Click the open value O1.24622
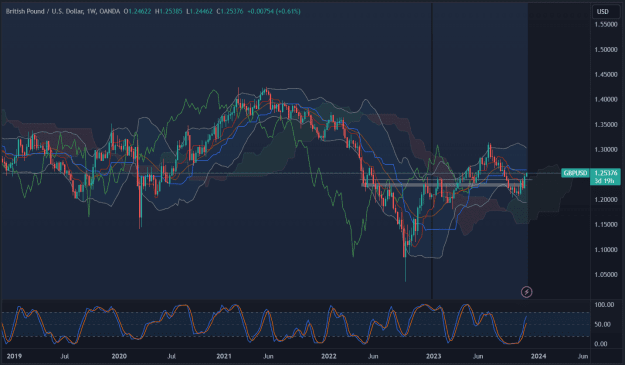The image size is (625, 365). tap(137, 12)
